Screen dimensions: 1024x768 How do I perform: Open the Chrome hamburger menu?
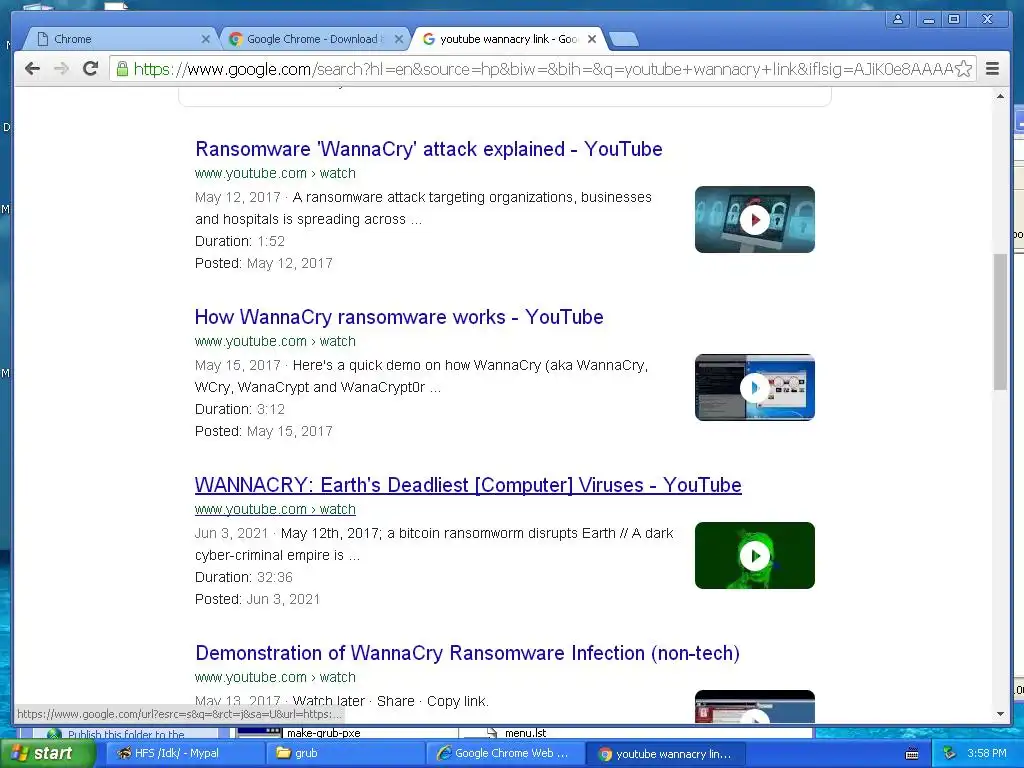[x=992, y=69]
